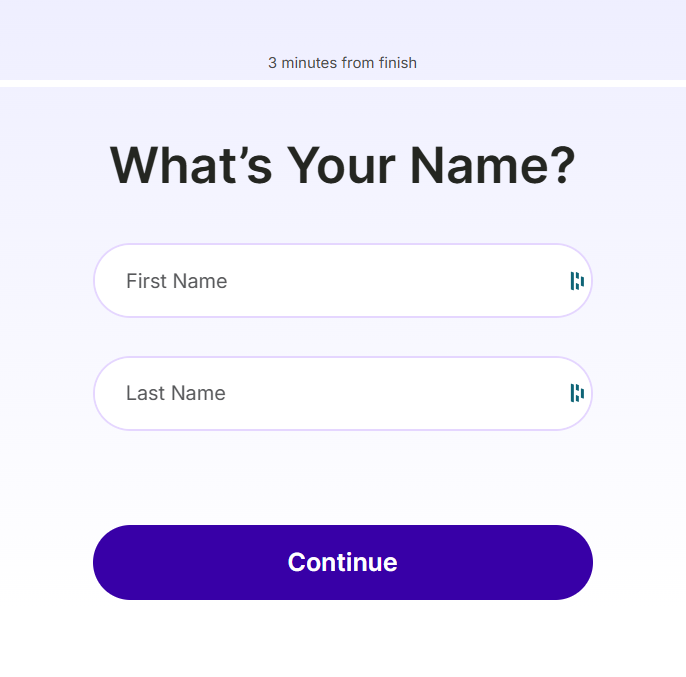Click the Dashlane icon in Last Name field
This screenshot has height=677, width=686.
[577, 393]
